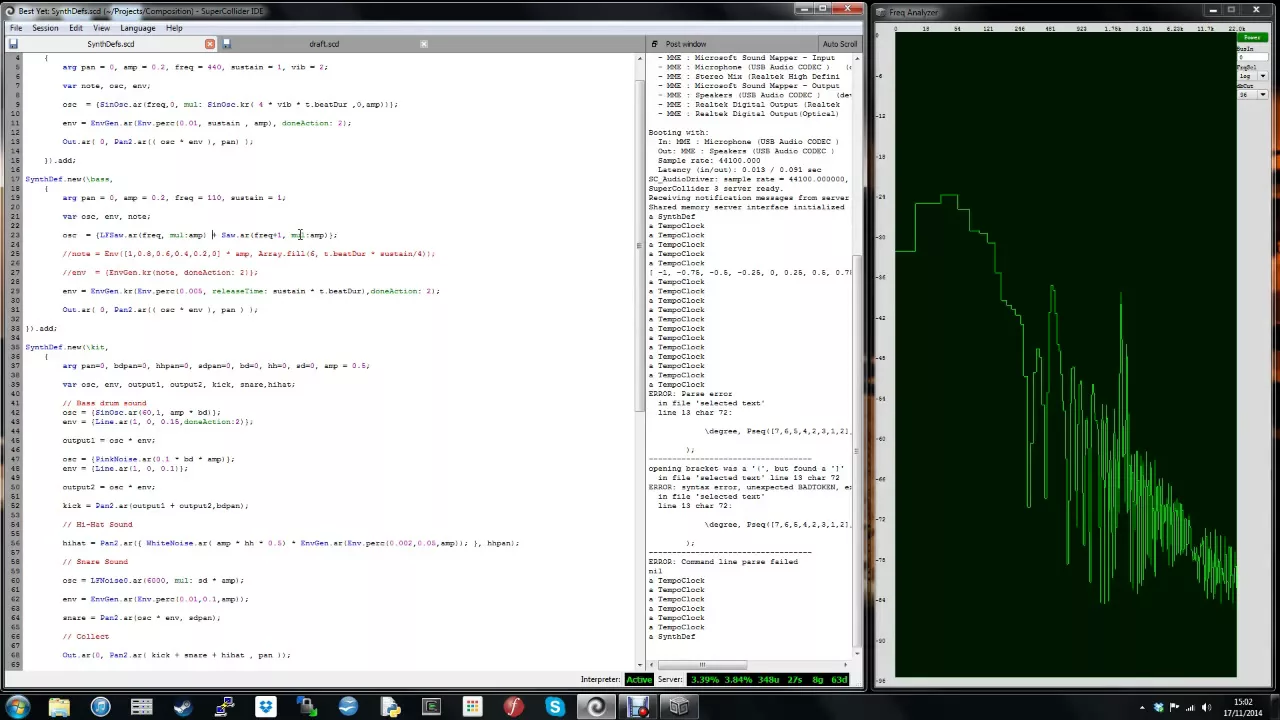Click the BusIn number field
Viewport: 1280px width, 720px height.
(1251, 56)
